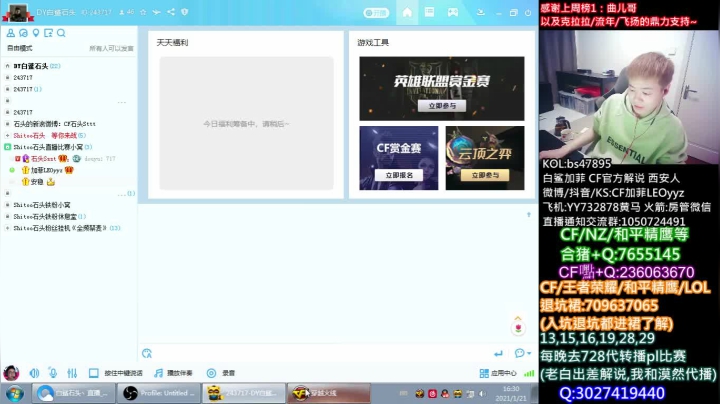Click into the chat message input field
Image resolution: width=720 pixels, height=404 pixels.
pyautogui.click(x=321, y=353)
